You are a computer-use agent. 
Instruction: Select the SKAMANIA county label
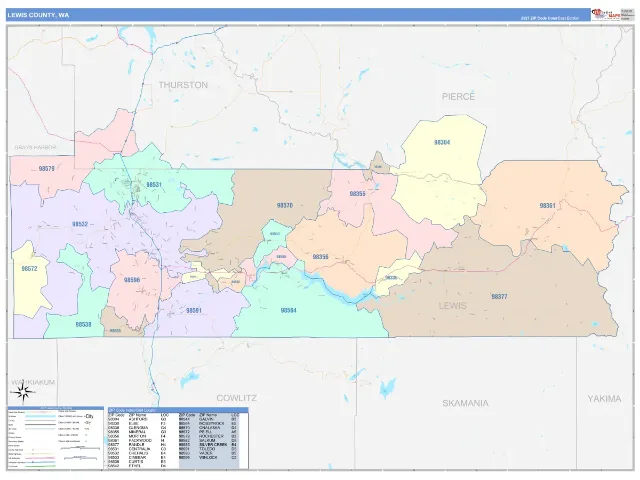coord(466,403)
